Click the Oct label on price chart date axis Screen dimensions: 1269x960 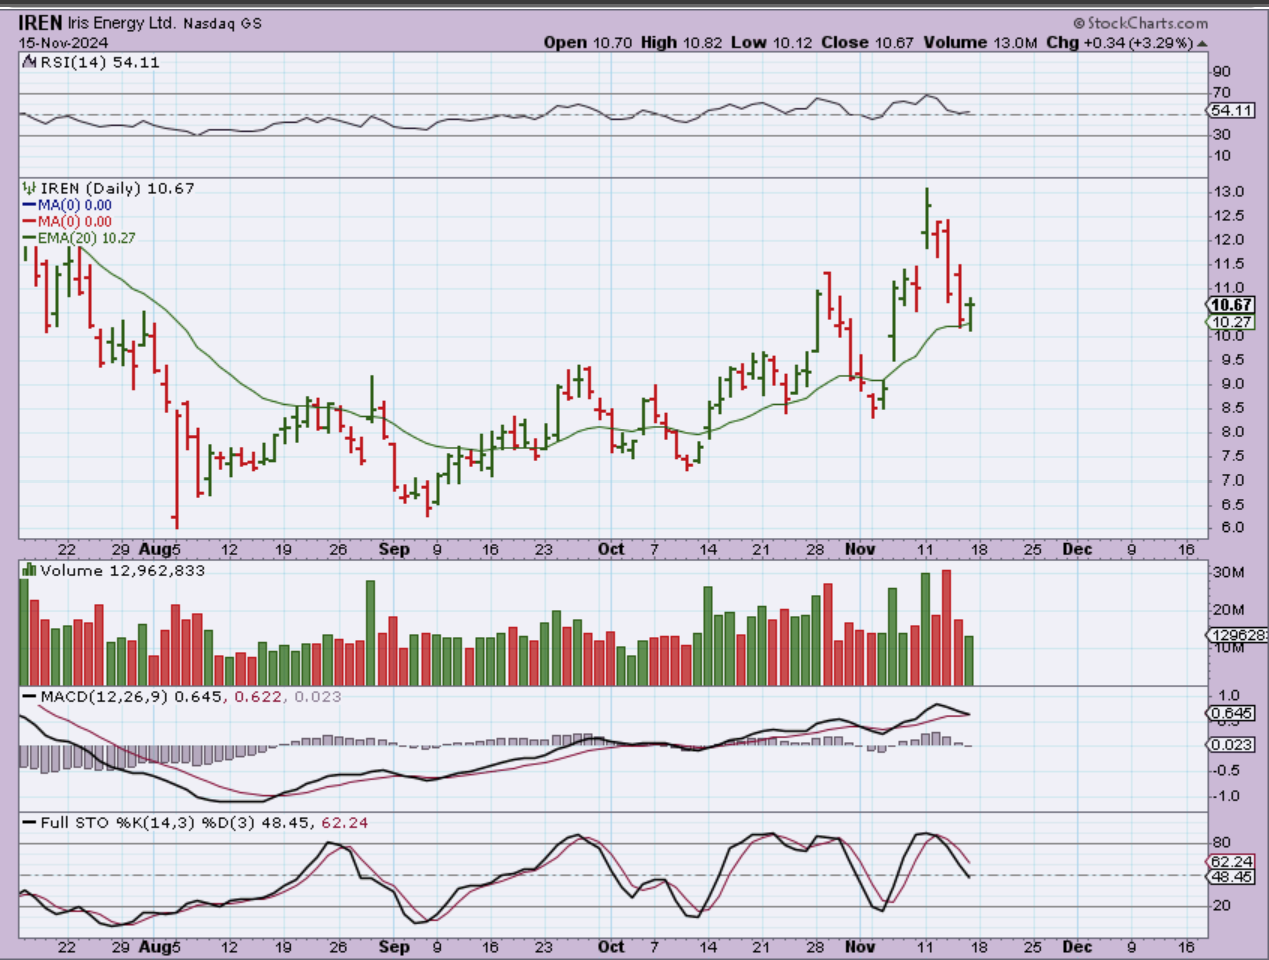click(611, 549)
